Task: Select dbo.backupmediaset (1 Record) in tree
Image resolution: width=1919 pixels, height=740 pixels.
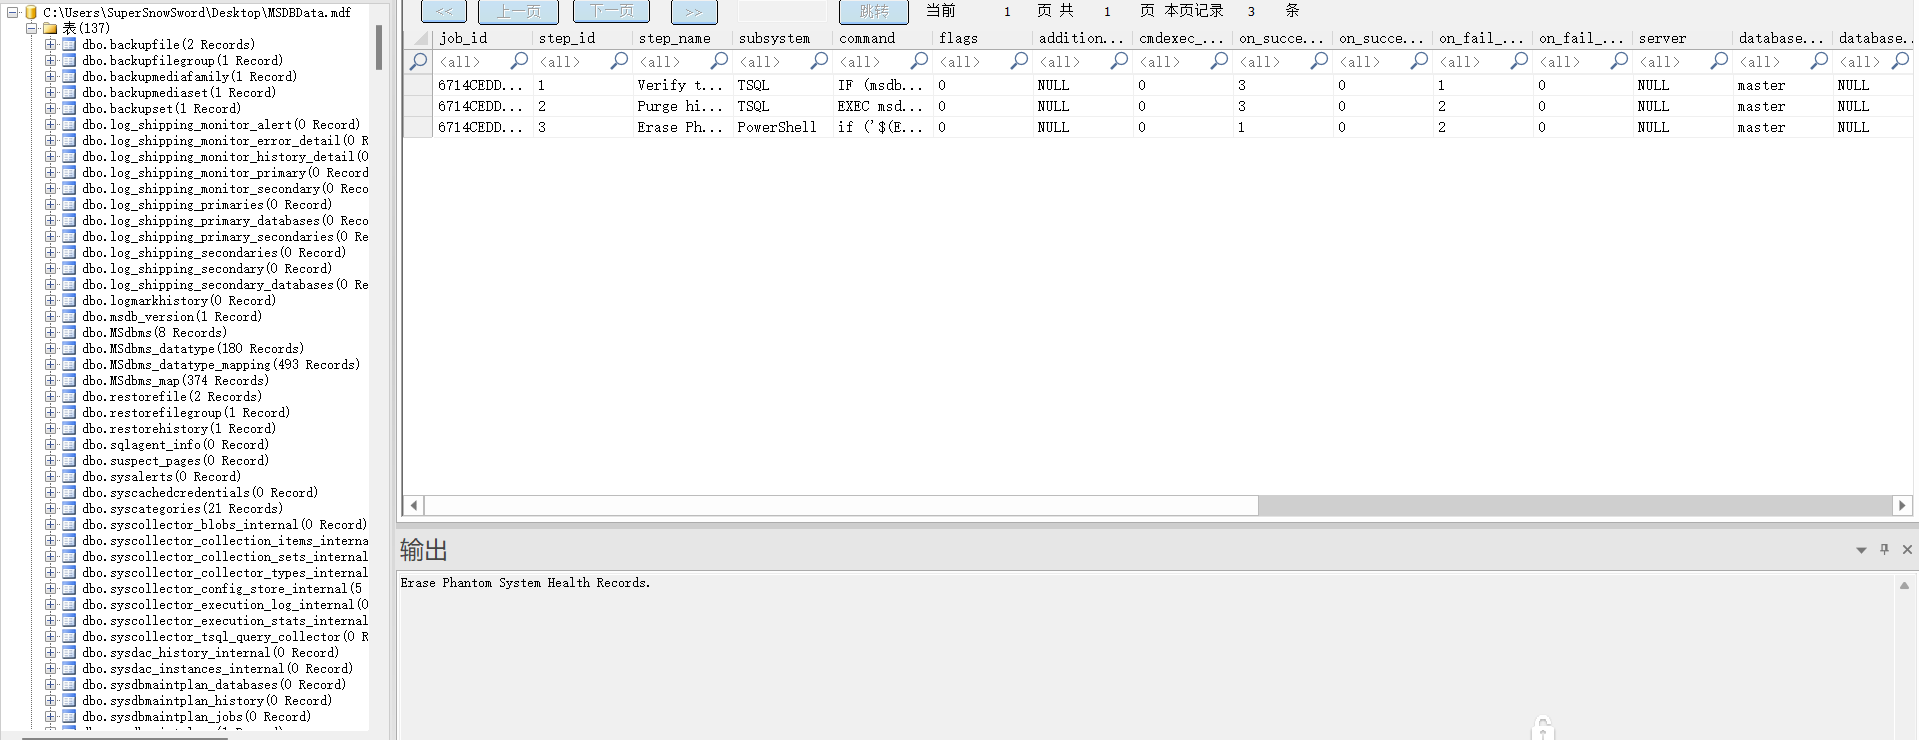Action: point(179,92)
